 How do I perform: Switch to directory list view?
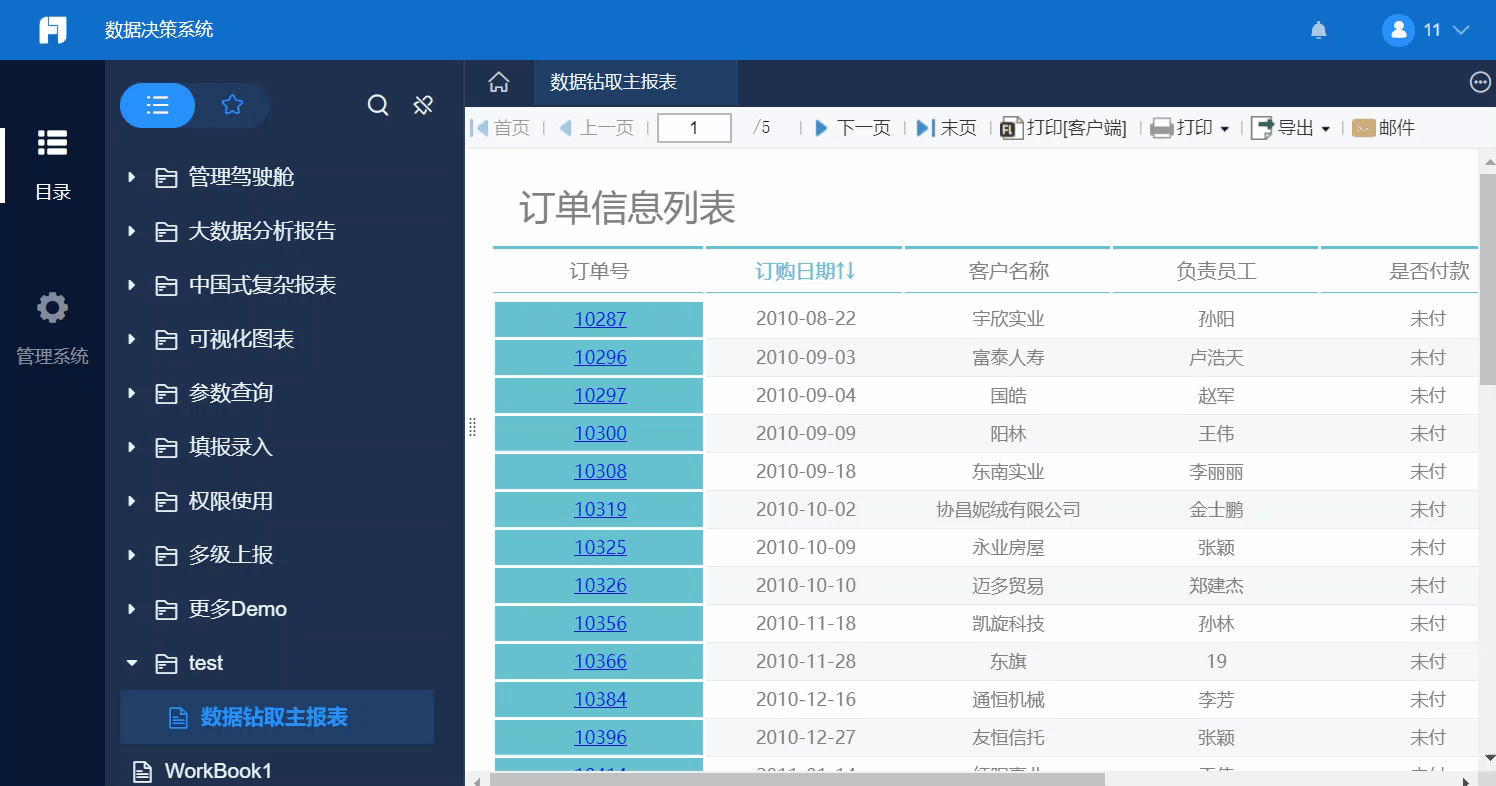(157, 105)
